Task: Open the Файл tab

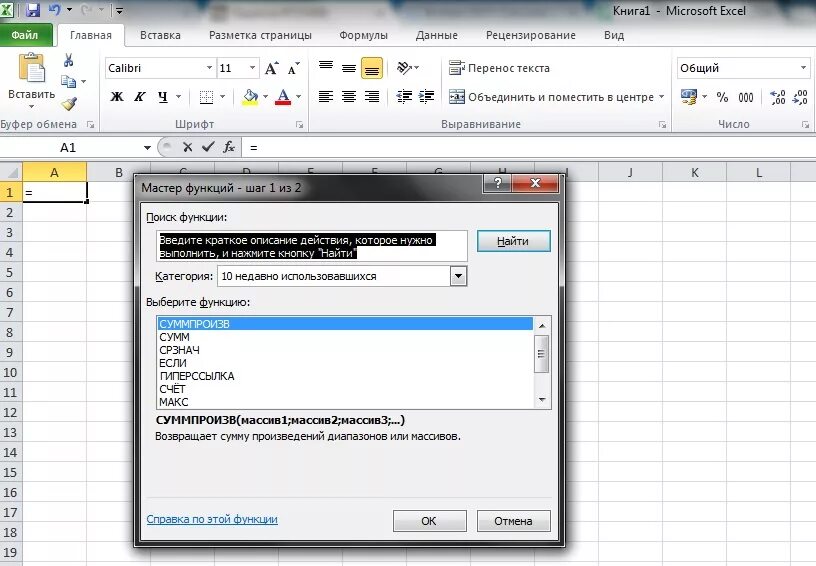Action: tap(25, 35)
